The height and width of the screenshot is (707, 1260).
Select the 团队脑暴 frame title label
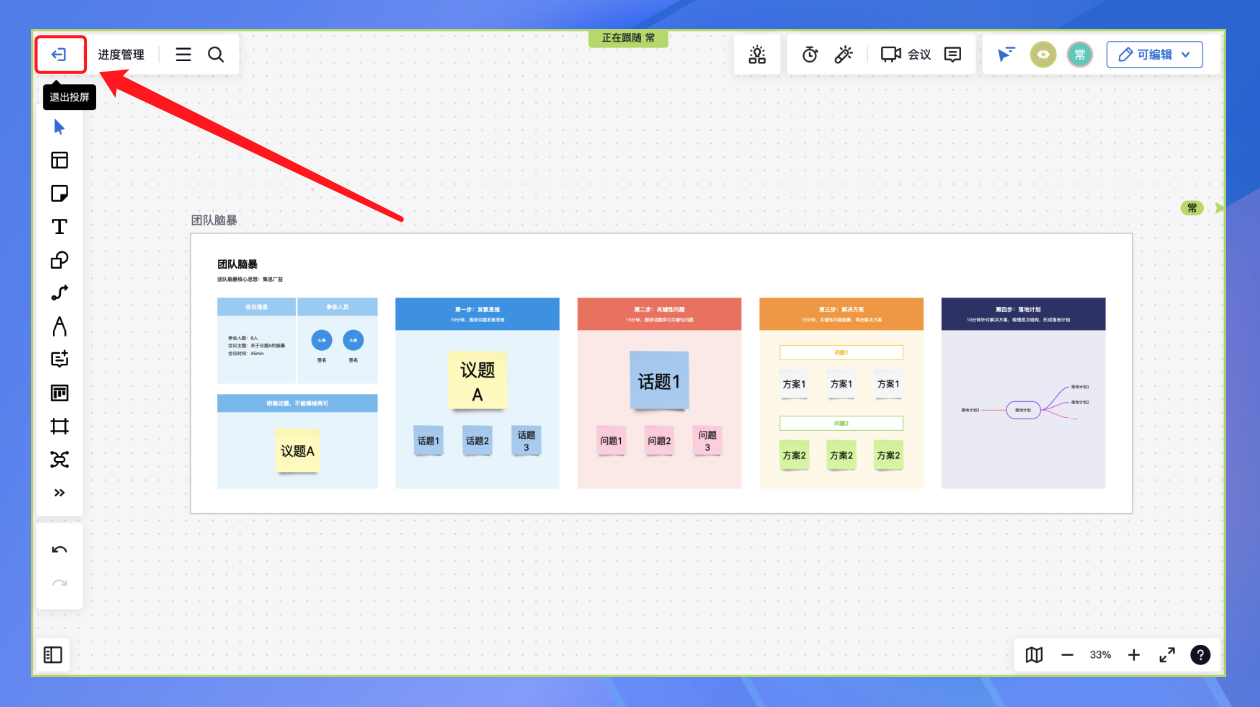point(214,220)
